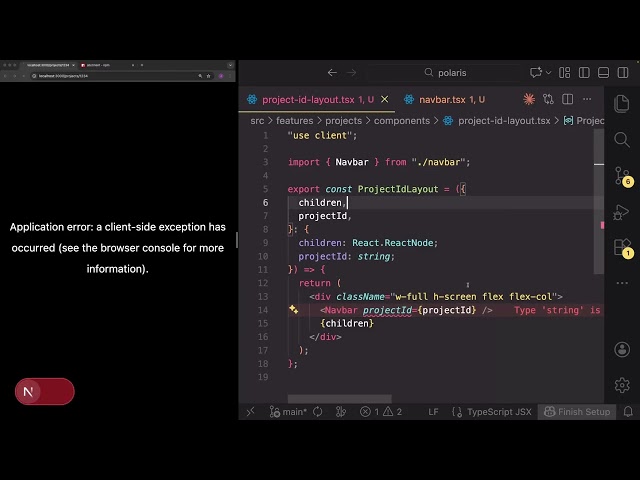The width and height of the screenshot is (640, 480).
Task: Click {children} on line 15
Action: [347, 323]
